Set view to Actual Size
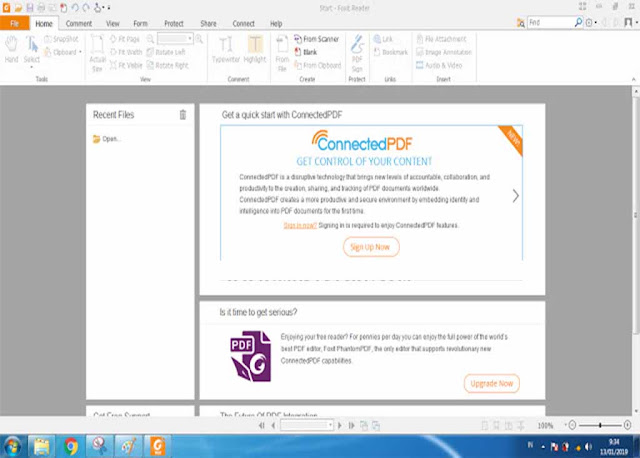The image size is (640, 458). pos(97,53)
